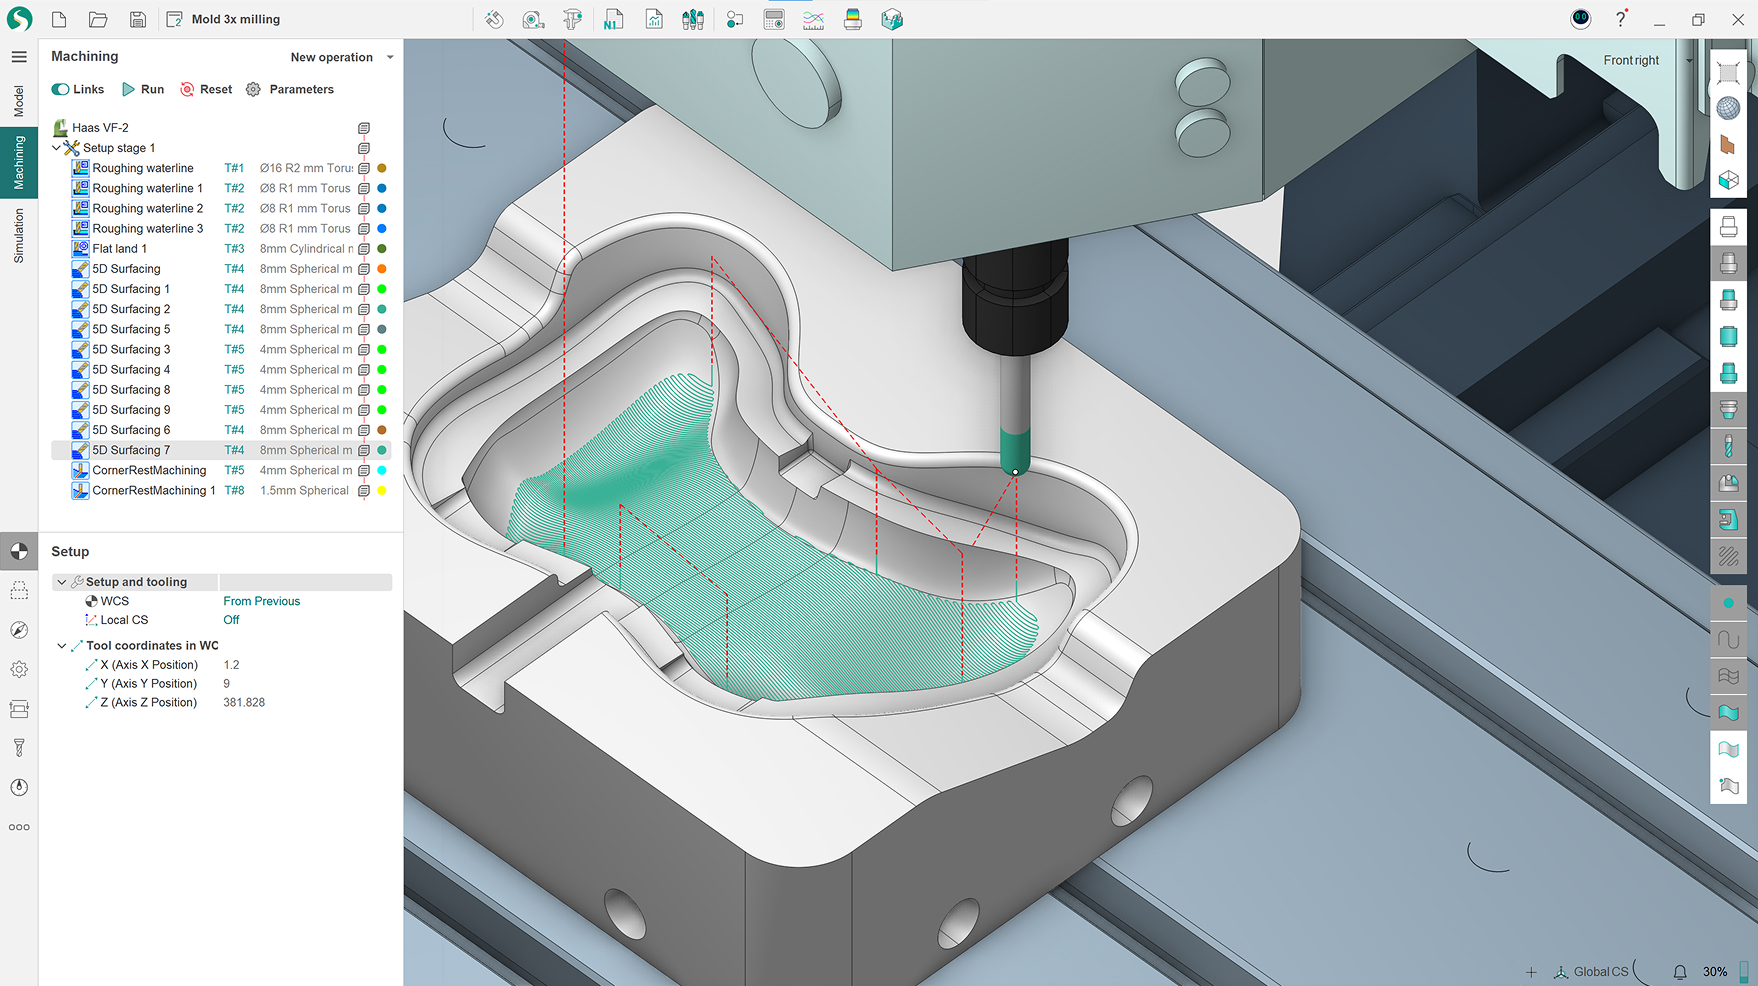Switch to the Machining tab

pos(18,163)
